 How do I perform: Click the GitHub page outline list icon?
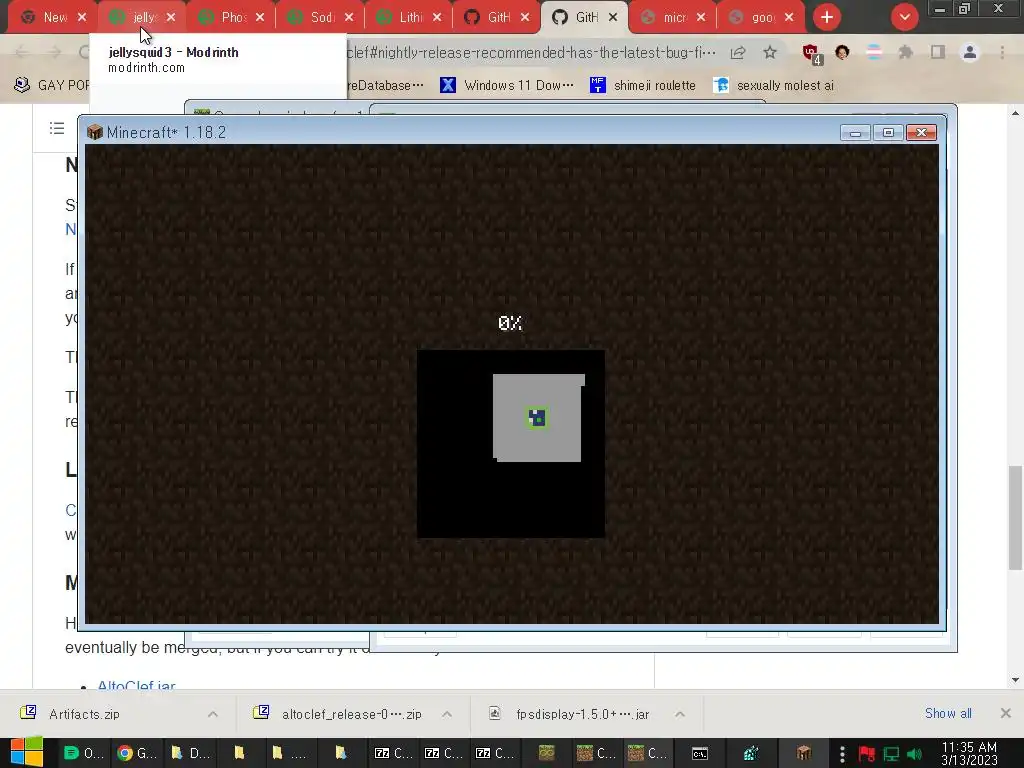click(x=57, y=128)
